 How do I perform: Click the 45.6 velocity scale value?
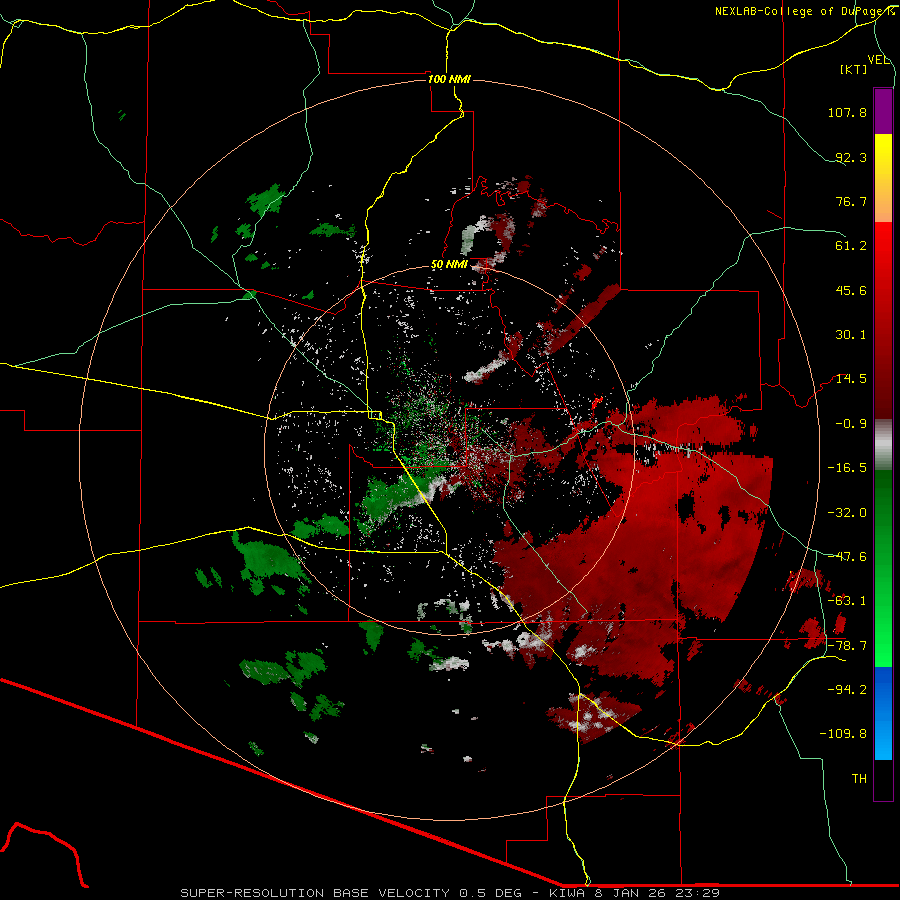851,290
